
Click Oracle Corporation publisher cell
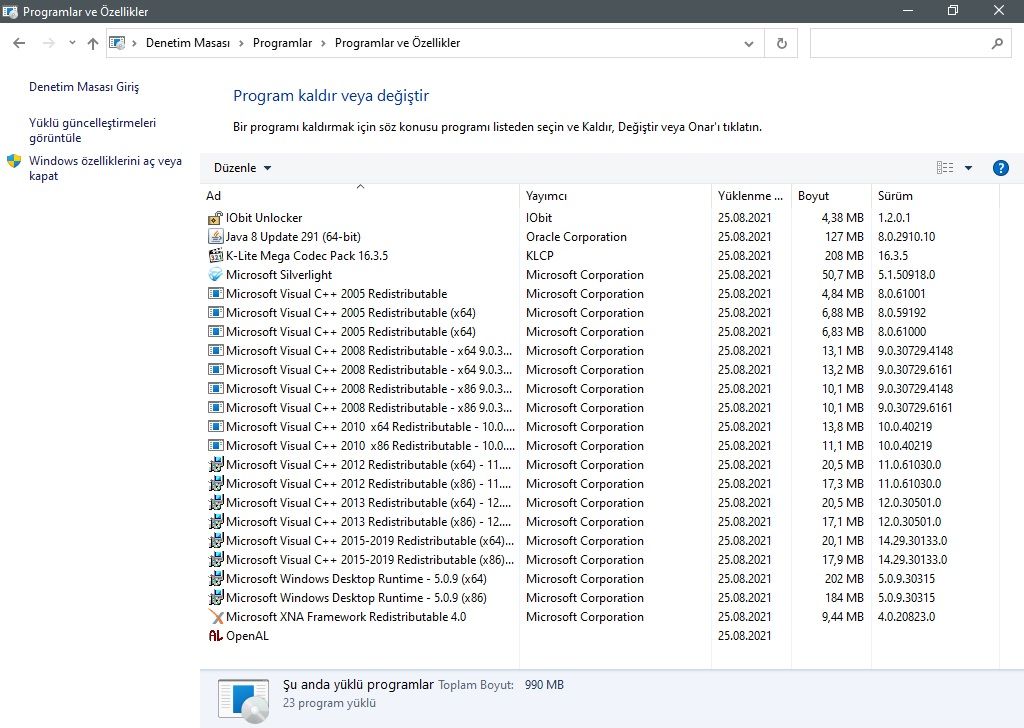576,237
